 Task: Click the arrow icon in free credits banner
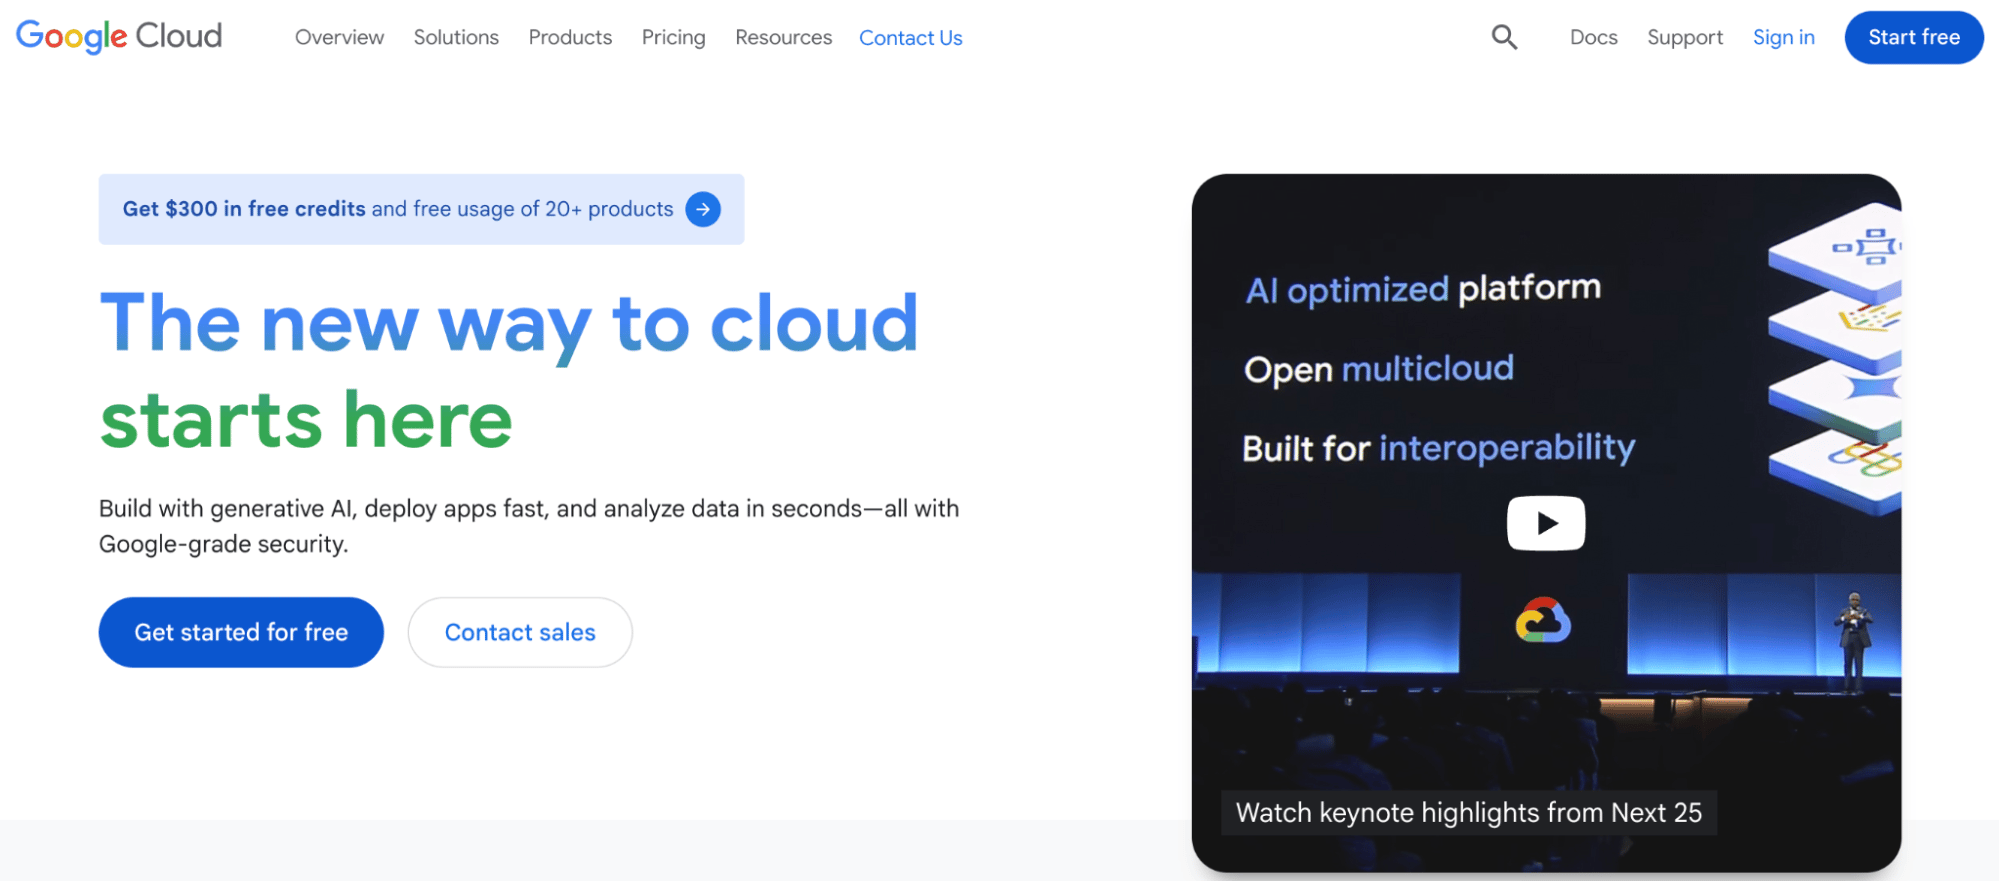[703, 209]
